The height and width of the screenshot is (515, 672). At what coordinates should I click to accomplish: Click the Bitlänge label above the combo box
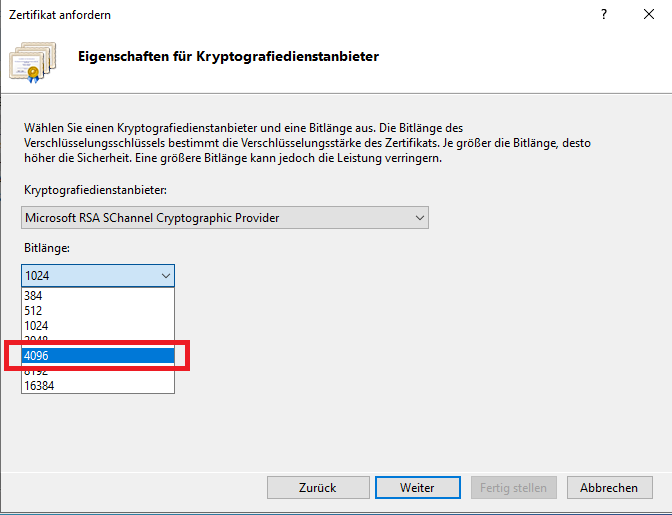[45, 247]
